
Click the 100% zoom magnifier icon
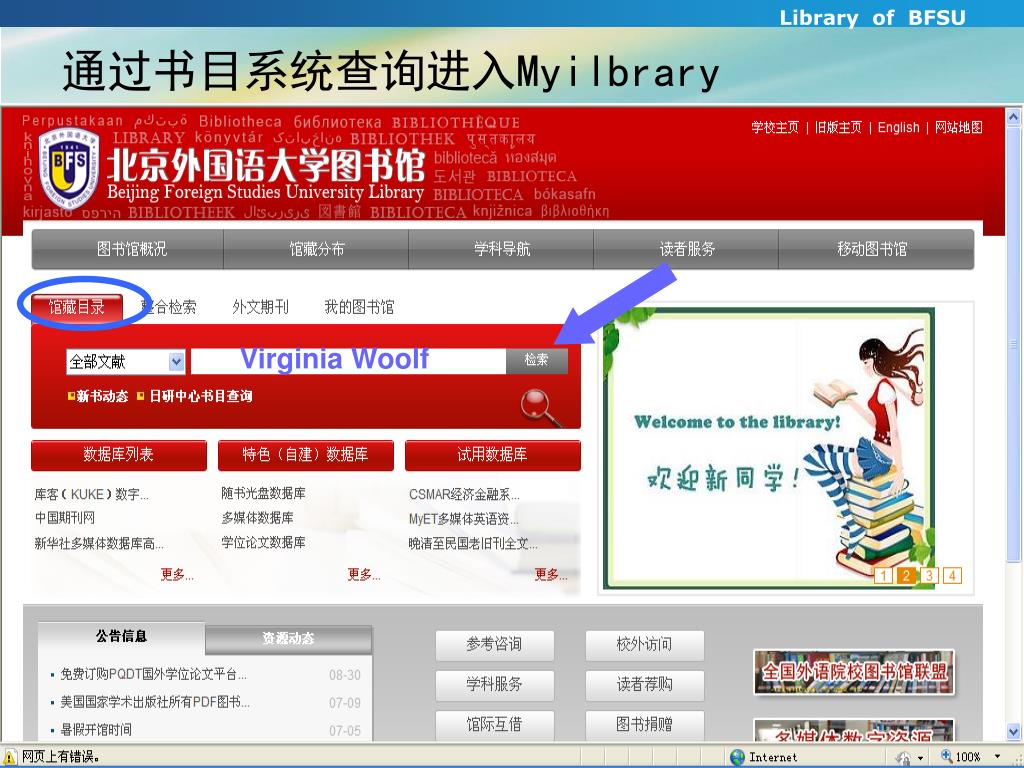coord(946,756)
